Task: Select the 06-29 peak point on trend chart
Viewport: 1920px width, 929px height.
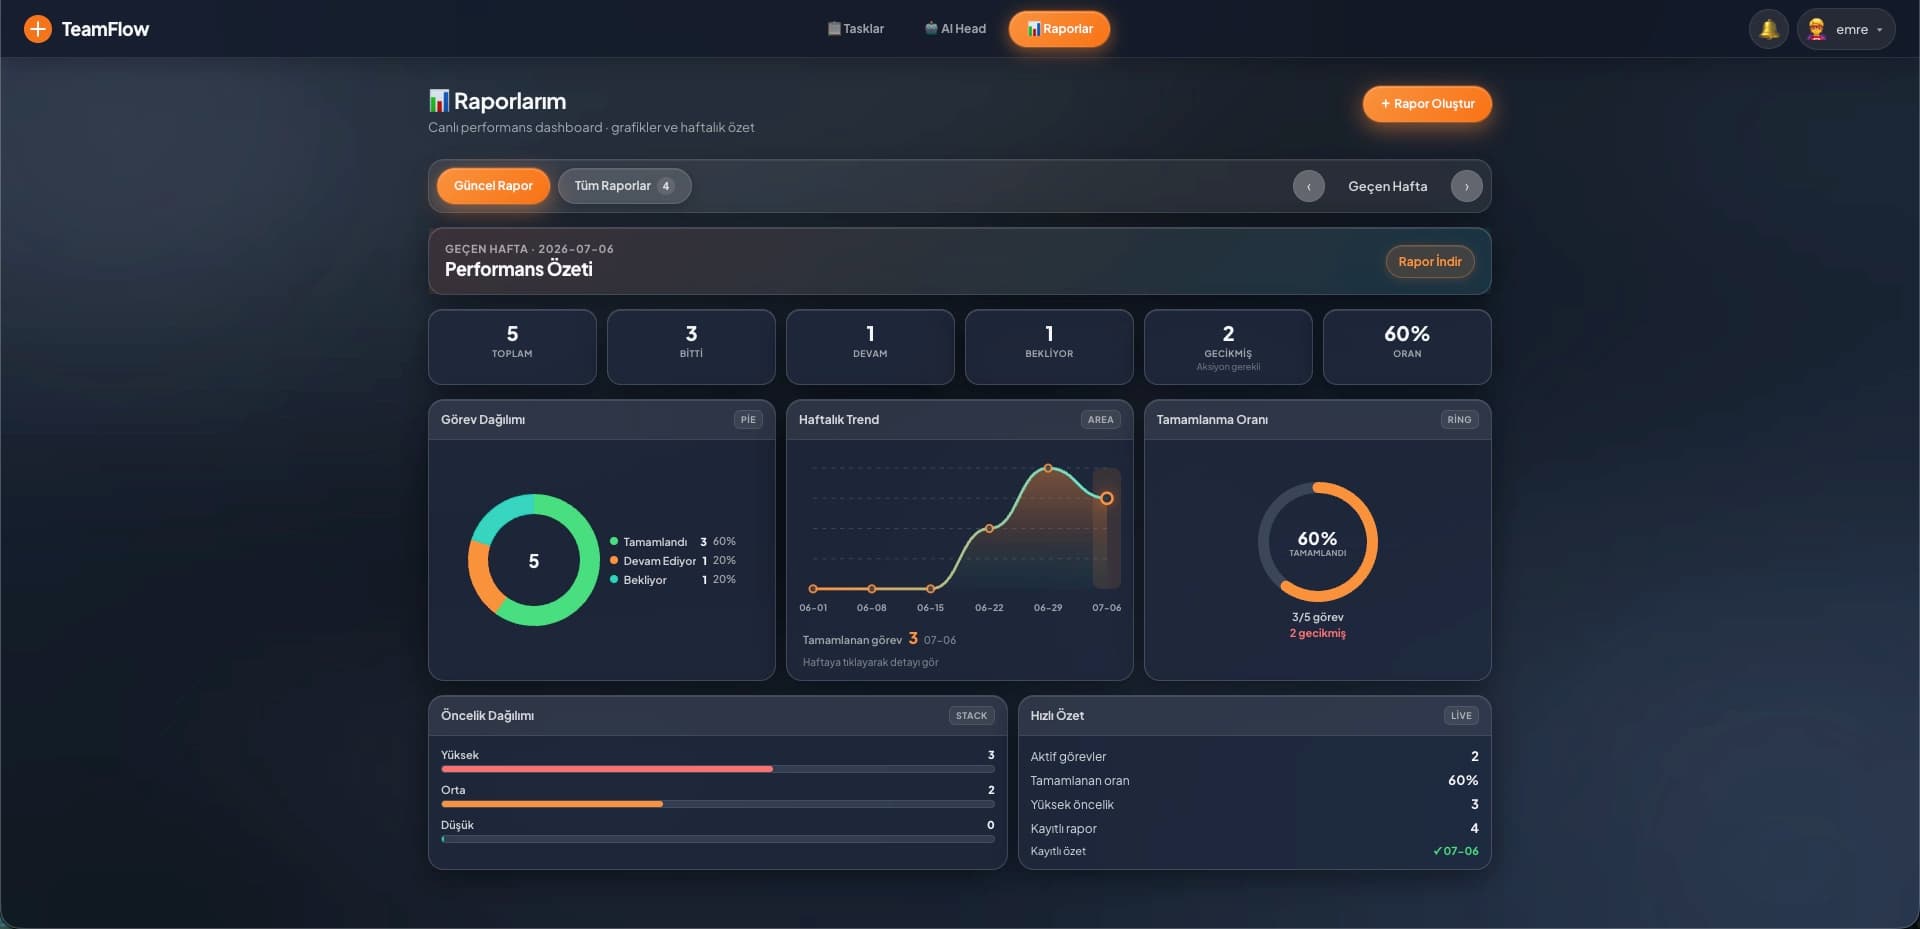Action: tap(1048, 468)
